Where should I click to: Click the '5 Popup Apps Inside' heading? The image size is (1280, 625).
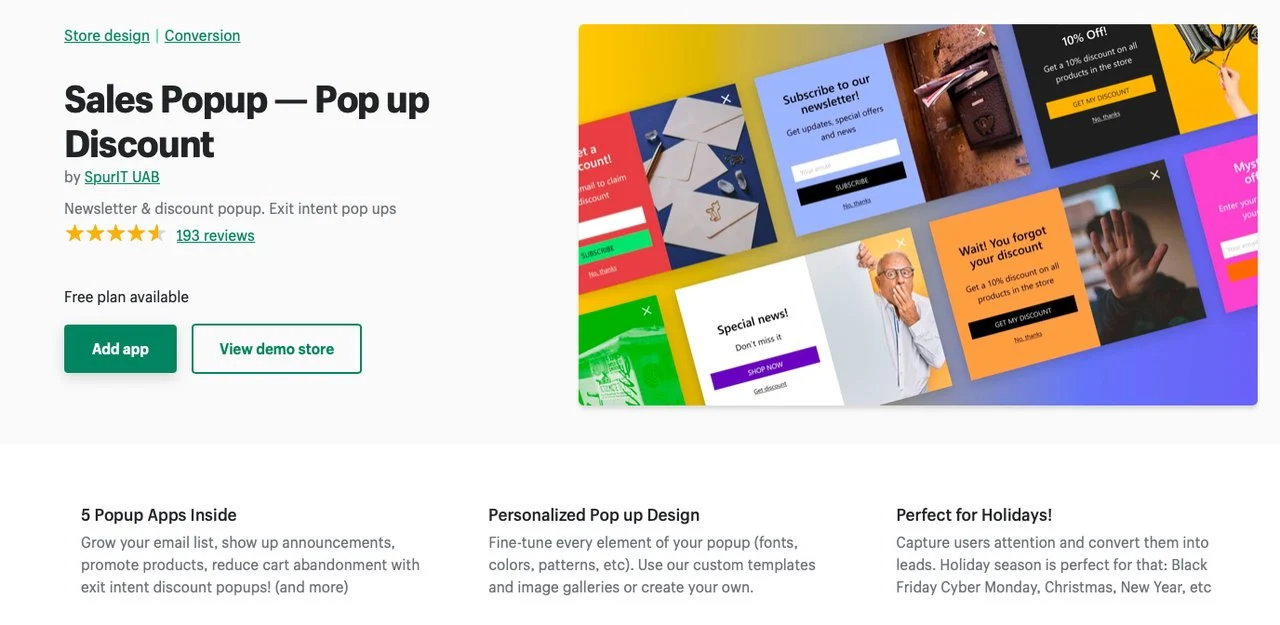coord(159,515)
